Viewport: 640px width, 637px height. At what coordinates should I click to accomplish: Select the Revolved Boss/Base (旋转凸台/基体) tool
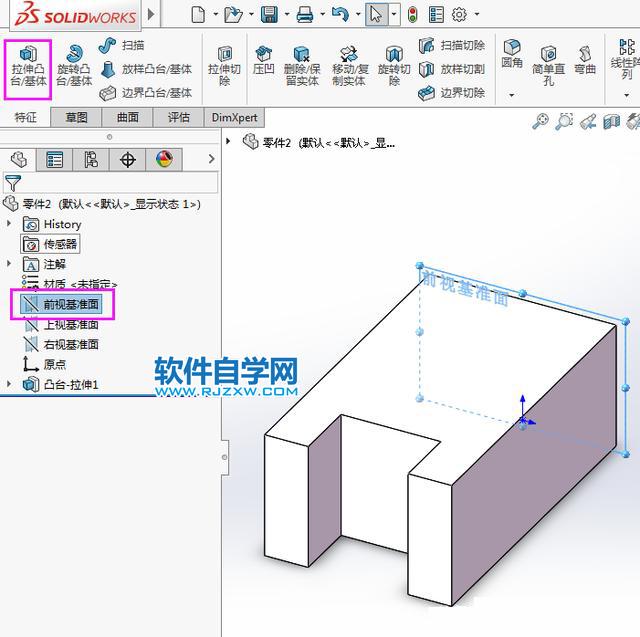(74, 66)
